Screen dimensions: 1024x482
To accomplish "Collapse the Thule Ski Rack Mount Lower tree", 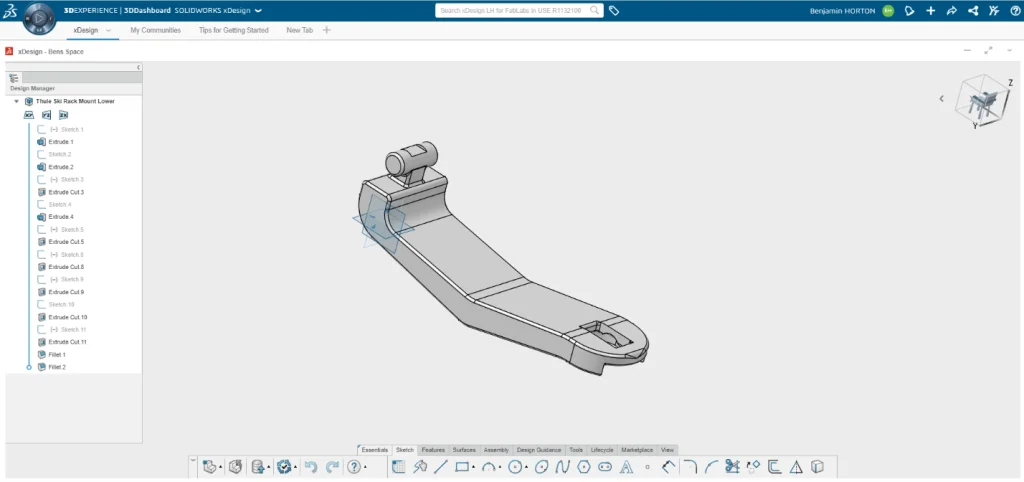I will click(x=17, y=101).
